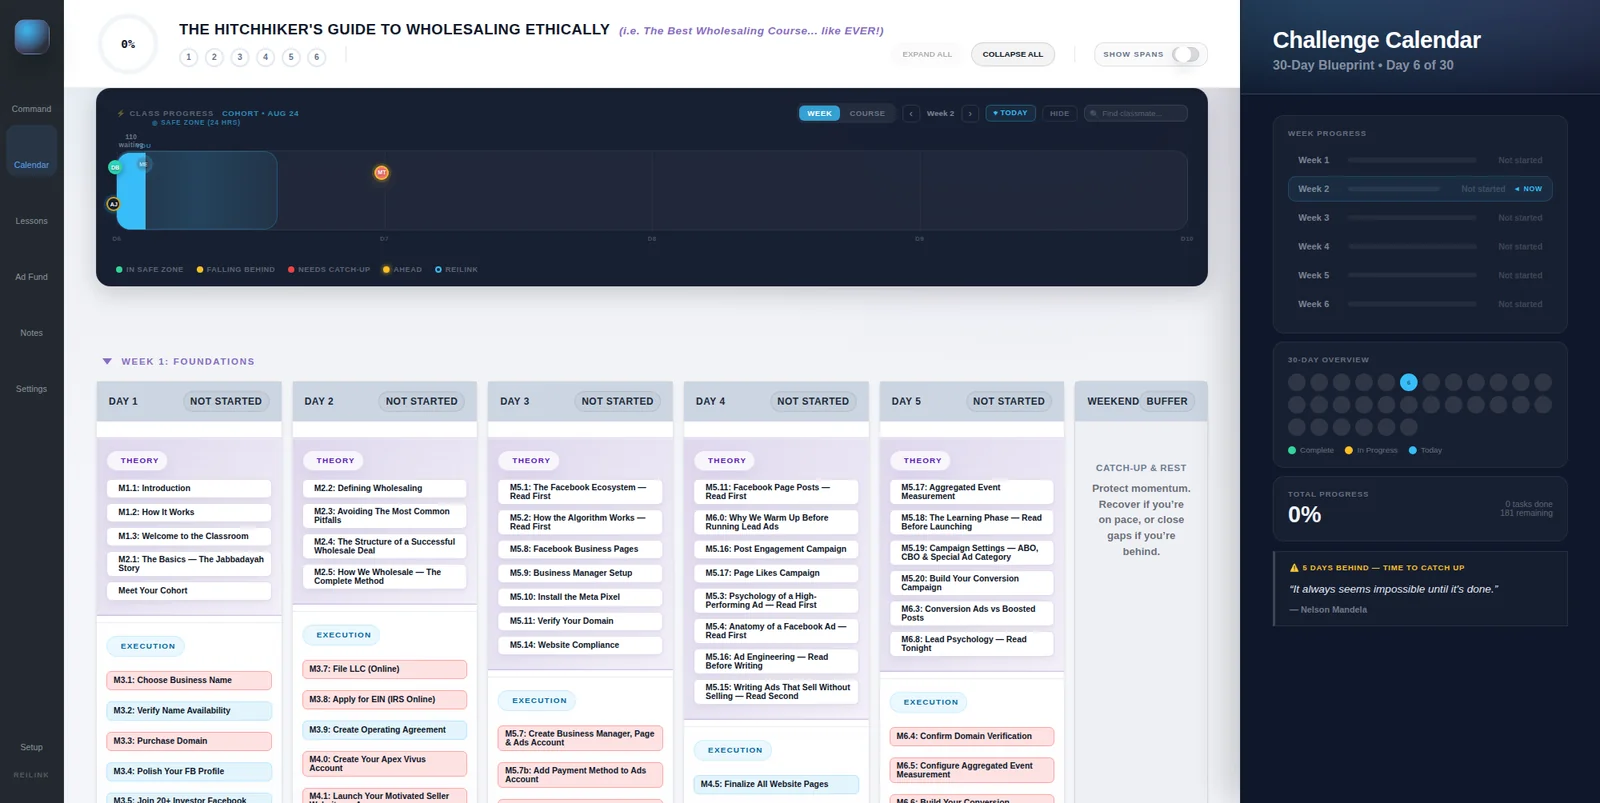Jump to week 5 circle button
This screenshot has width=1600, height=803.
click(x=291, y=57)
